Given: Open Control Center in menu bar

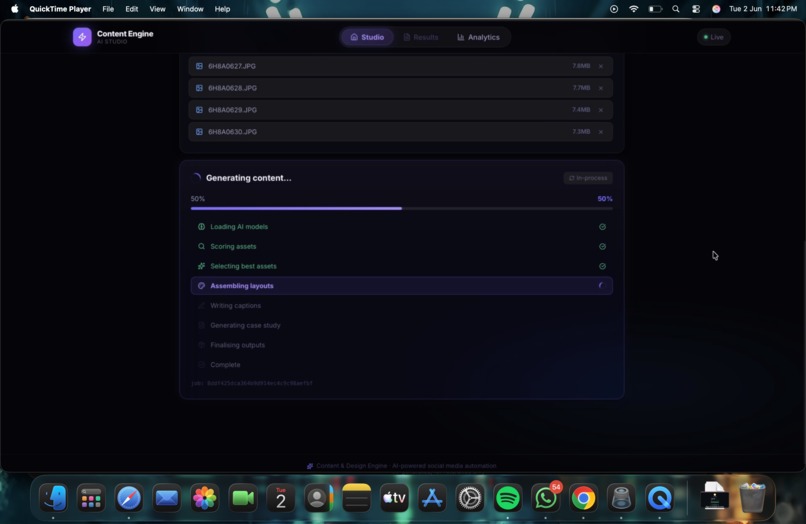Looking at the screenshot, I should (695, 9).
